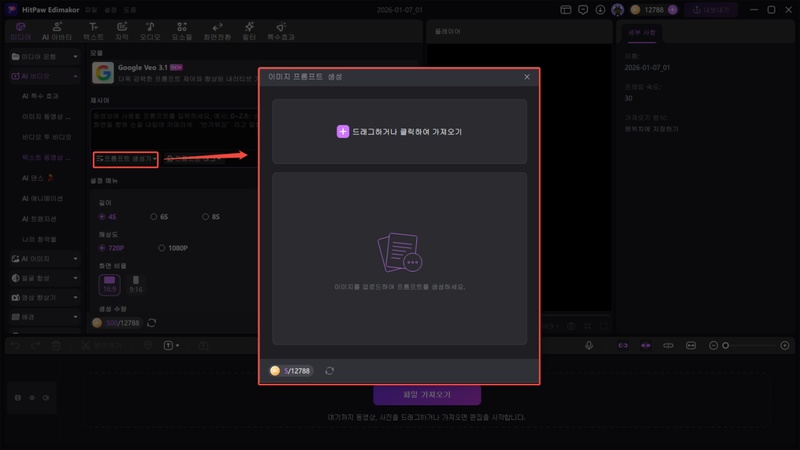
Task: Click the purple plus to add credits
Action: tap(672, 10)
